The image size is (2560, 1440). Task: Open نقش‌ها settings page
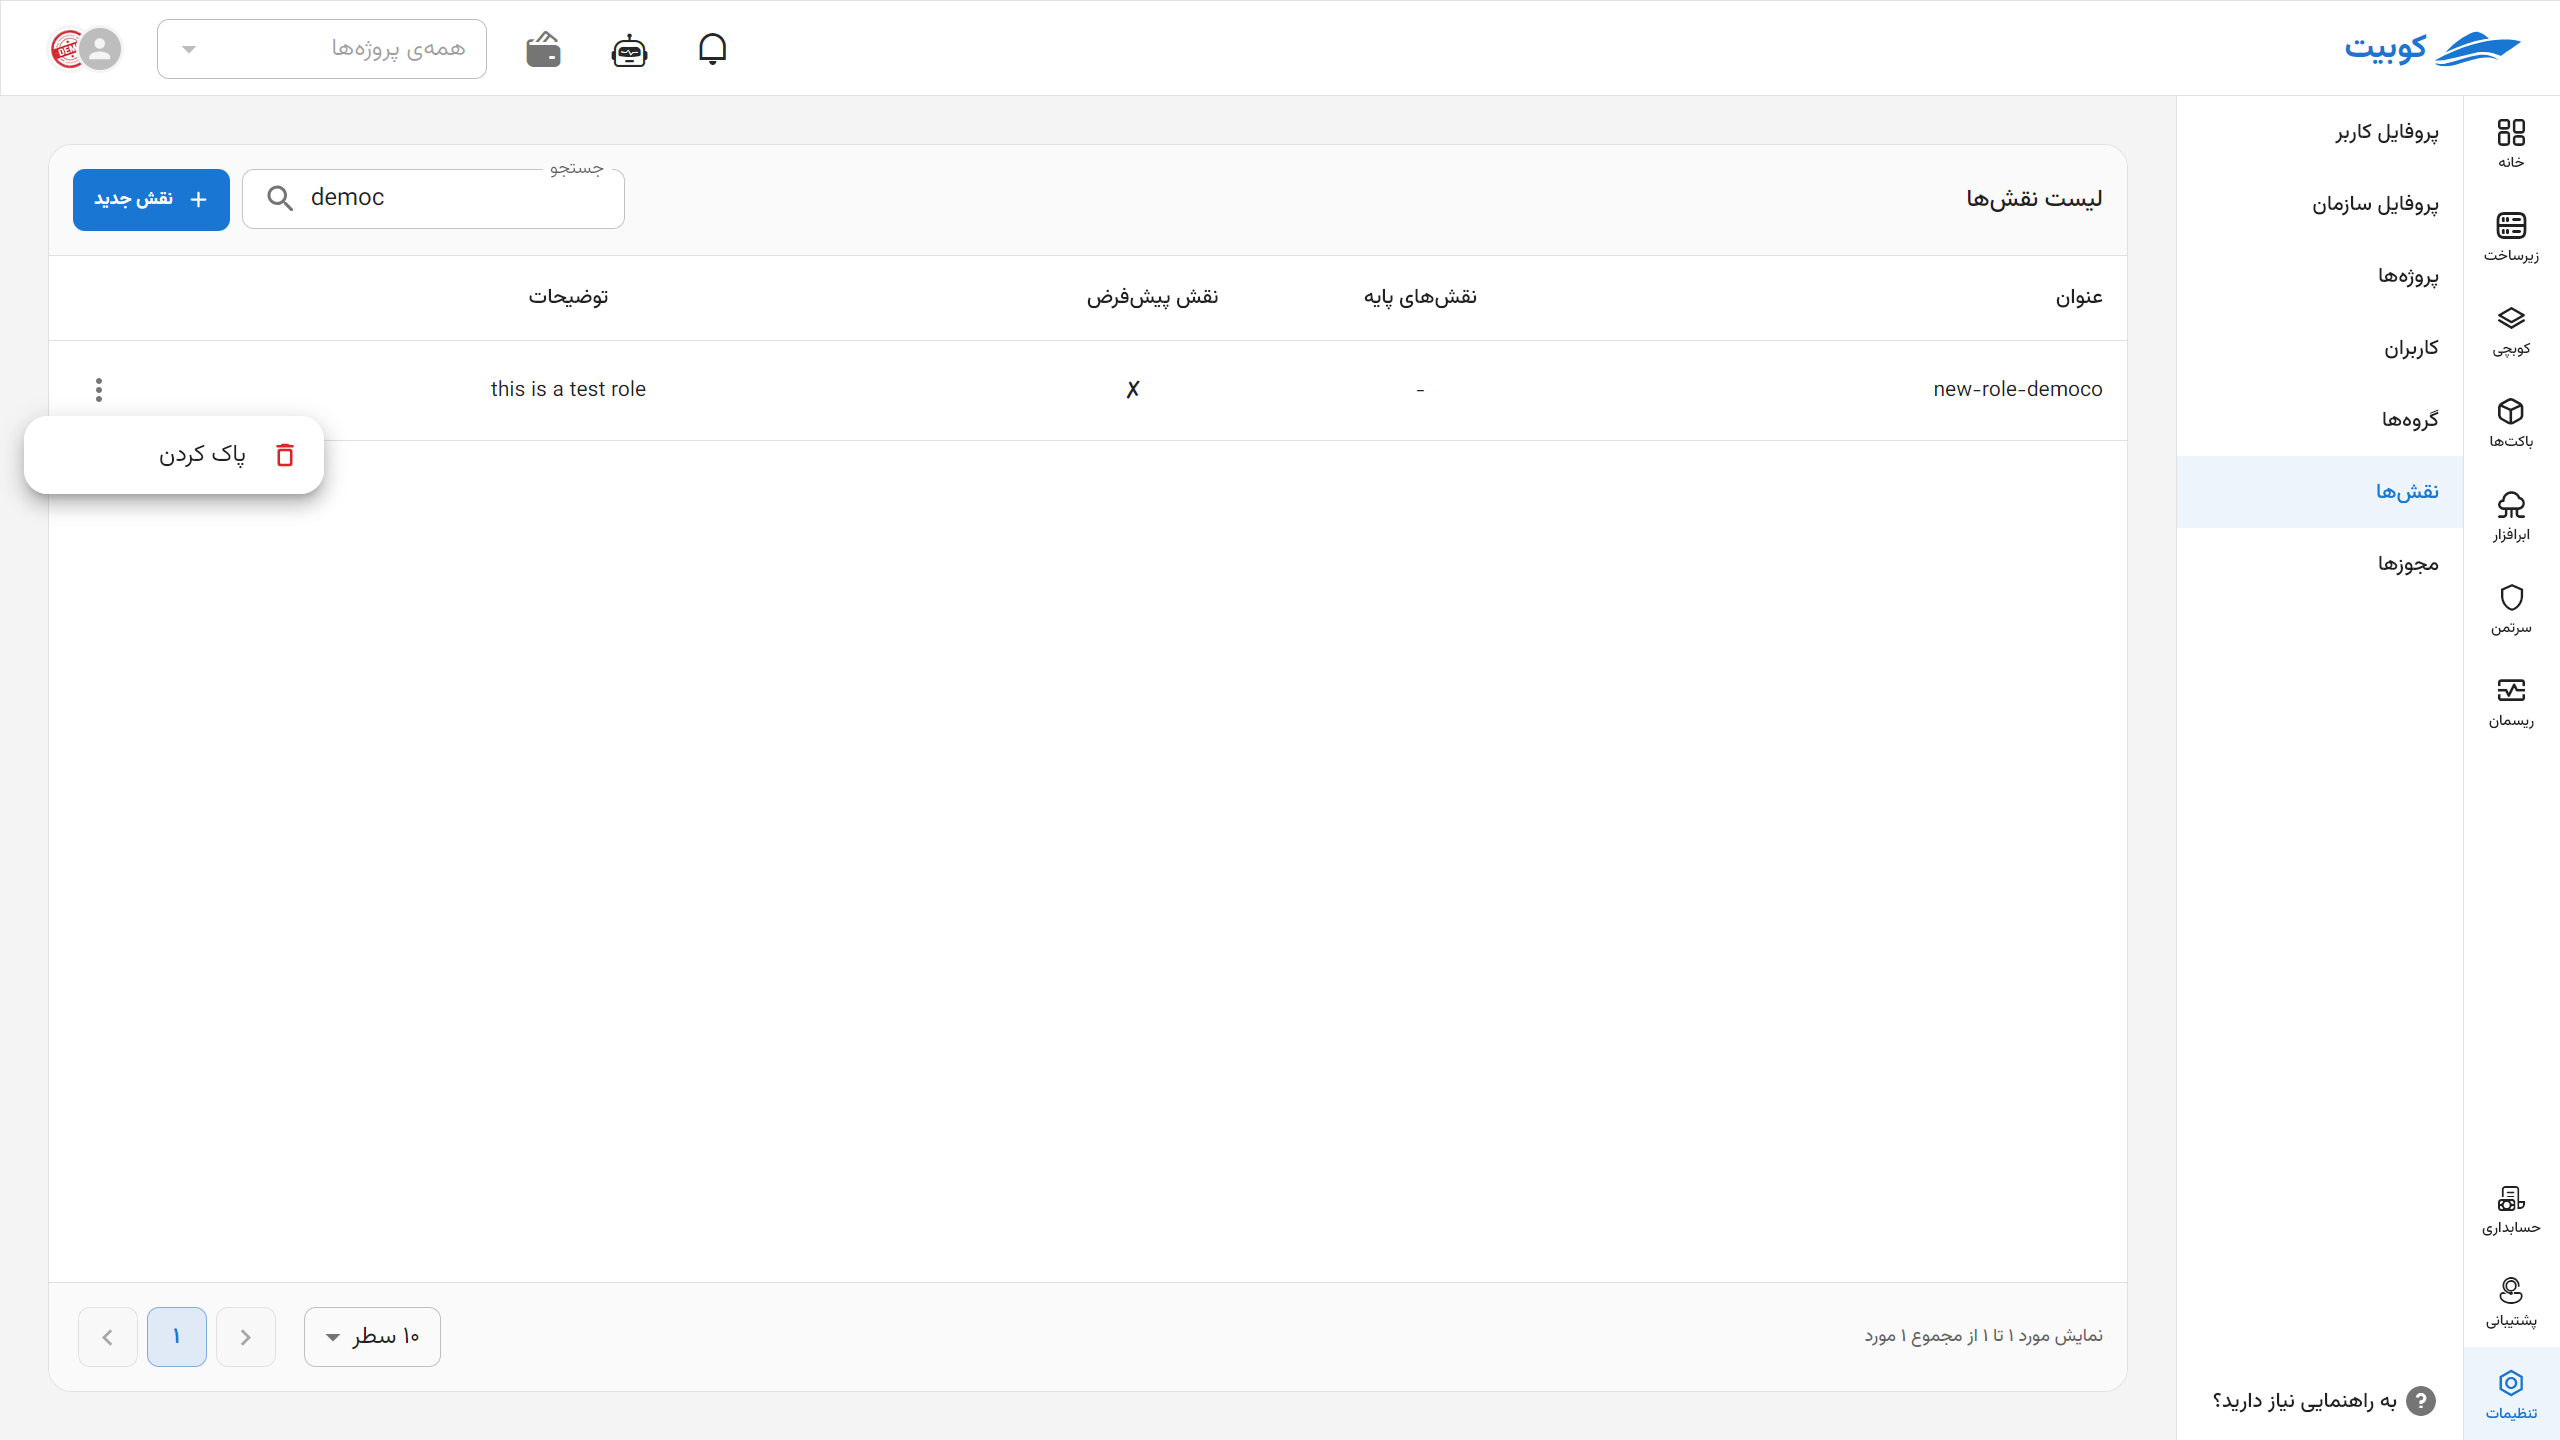click(x=2320, y=492)
